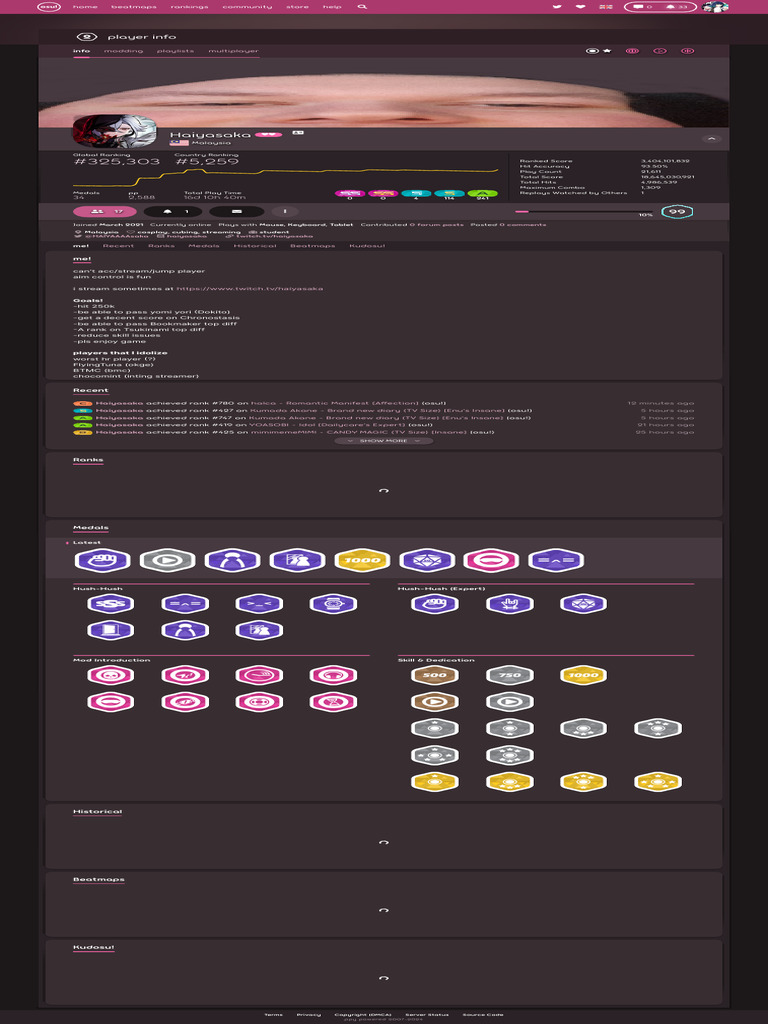The image size is (768, 1024).
Task: Open the language flag selector
Action: click(606, 7)
